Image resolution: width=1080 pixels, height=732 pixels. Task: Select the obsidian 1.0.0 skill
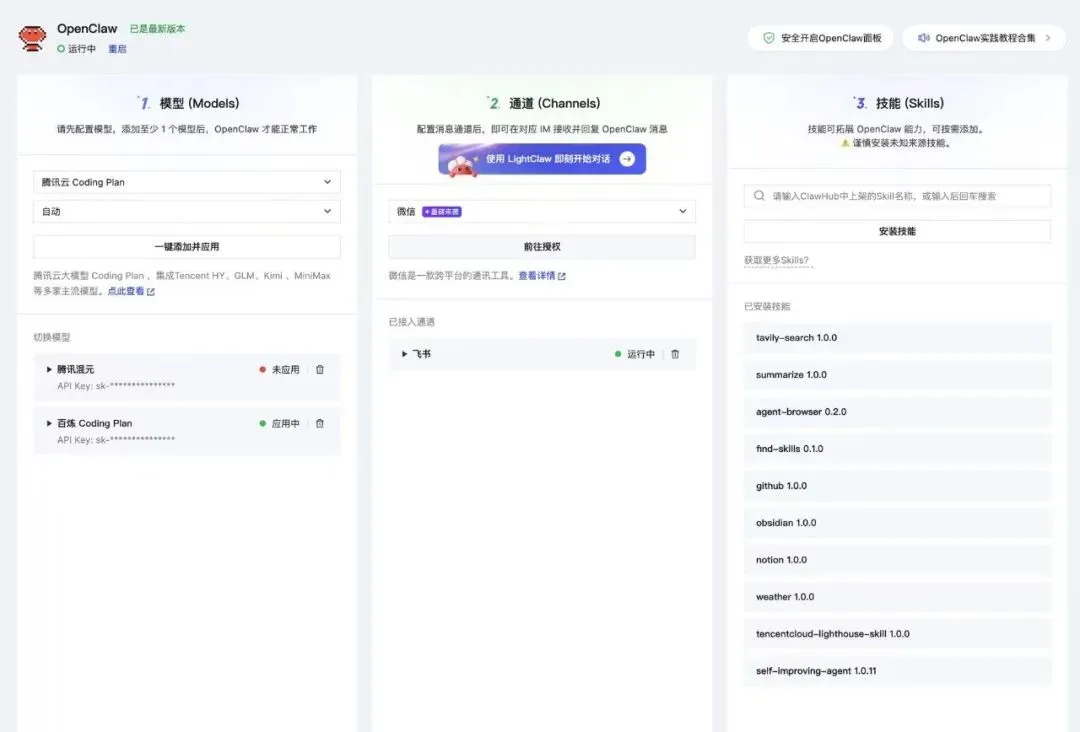897,523
